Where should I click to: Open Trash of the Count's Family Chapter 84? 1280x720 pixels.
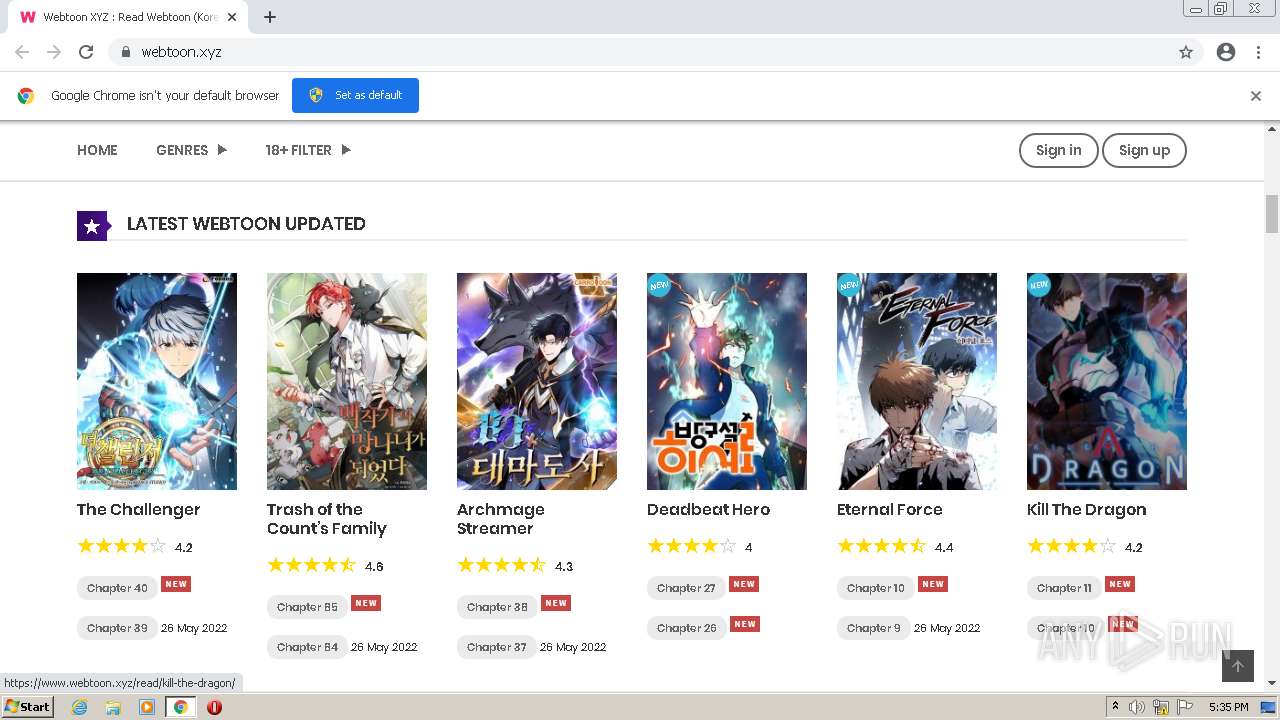[307, 647]
